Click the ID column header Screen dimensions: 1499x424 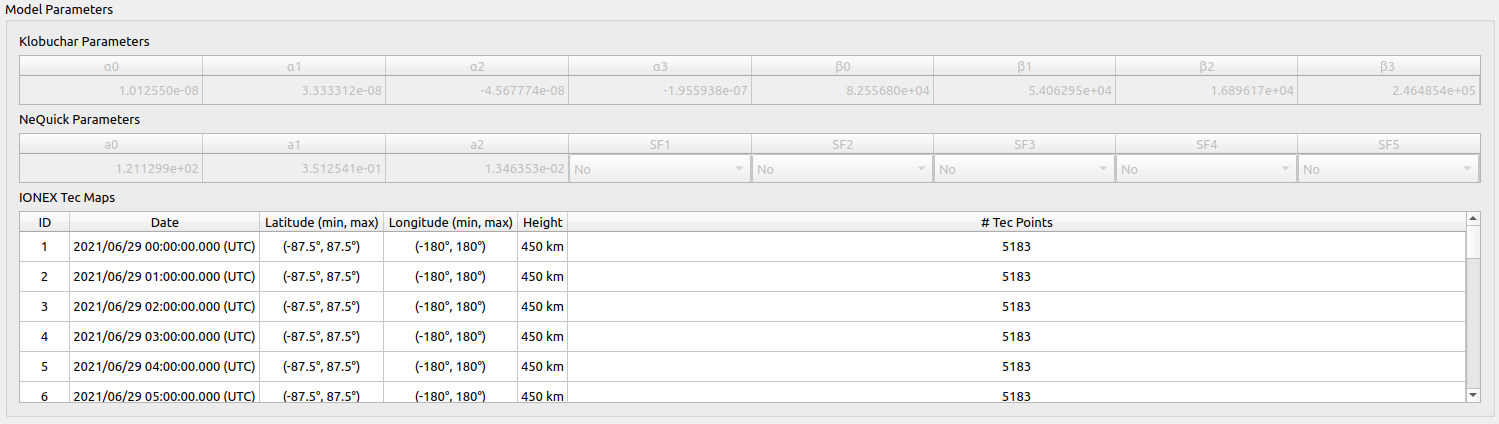[x=44, y=222]
